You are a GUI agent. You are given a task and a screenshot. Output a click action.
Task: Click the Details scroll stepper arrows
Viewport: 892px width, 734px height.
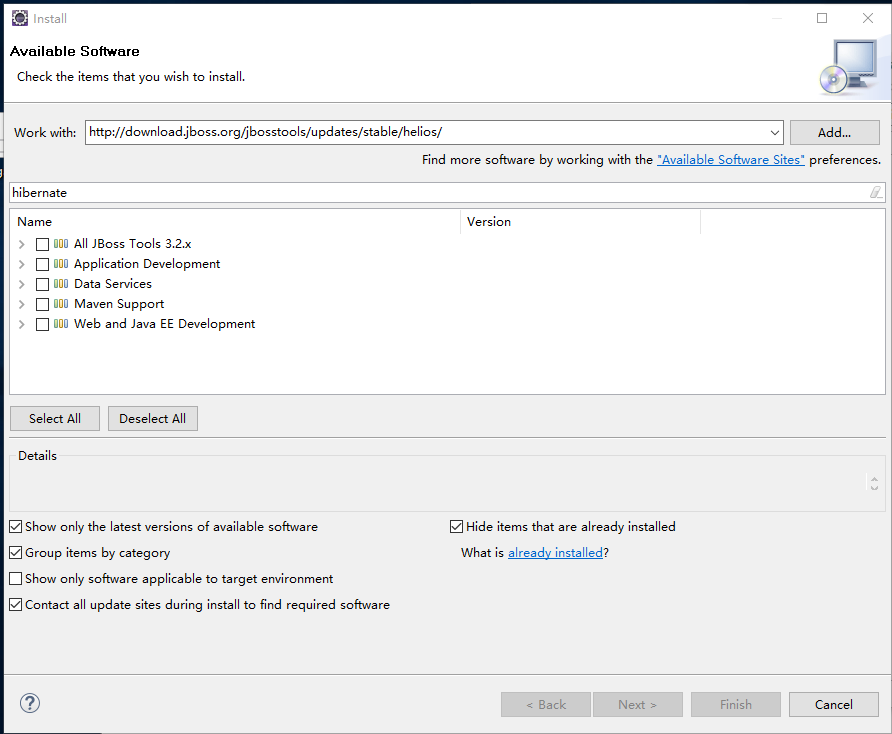click(874, 483)
